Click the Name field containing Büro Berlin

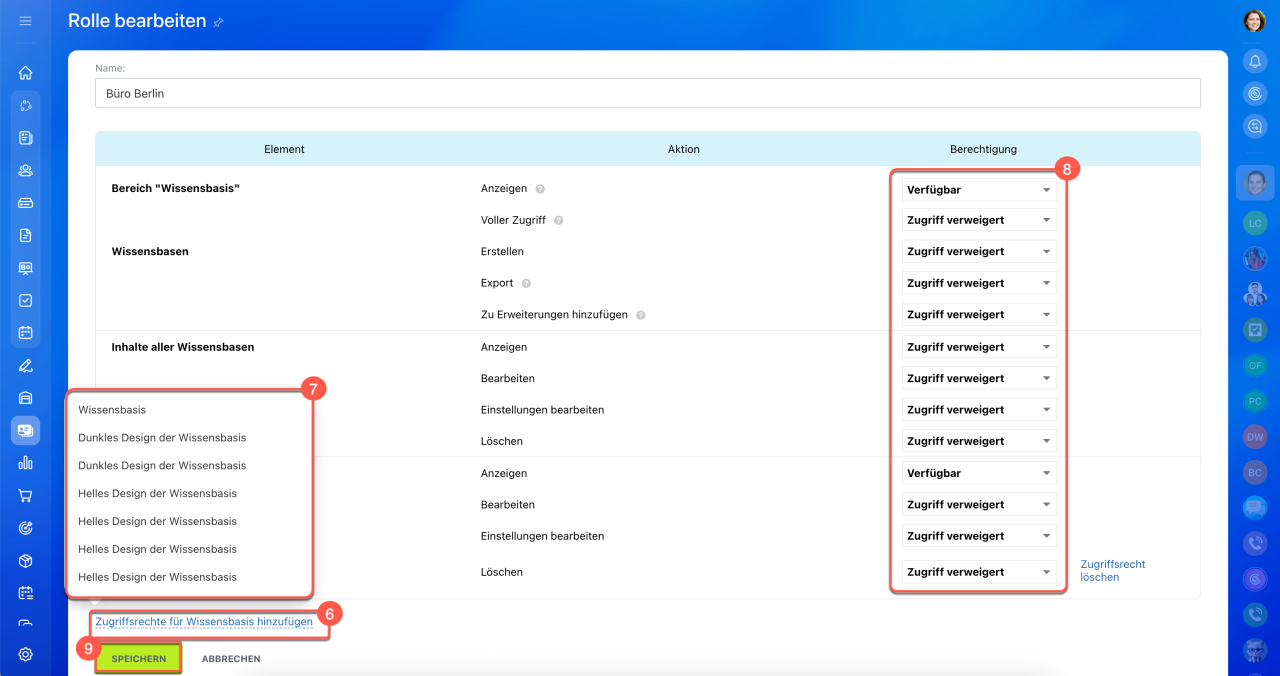click(x=648, y=93)
